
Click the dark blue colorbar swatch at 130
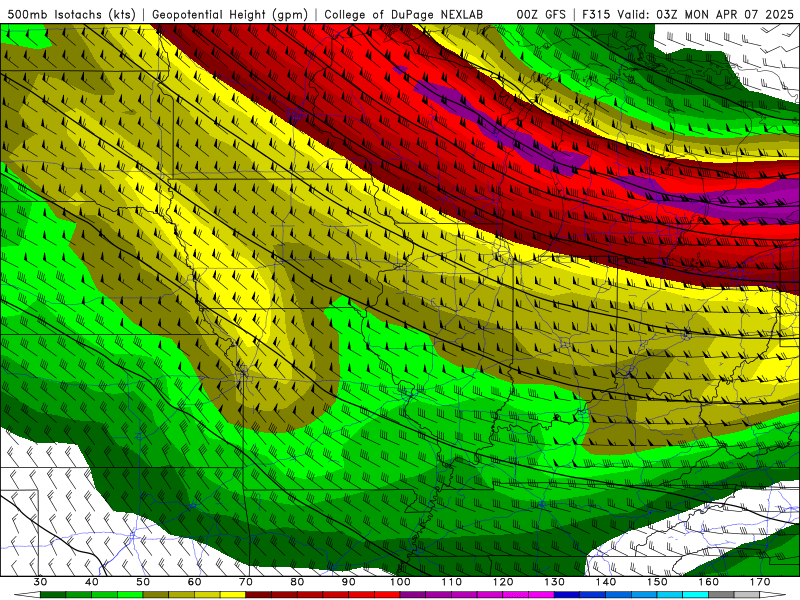tap(567, 595)
